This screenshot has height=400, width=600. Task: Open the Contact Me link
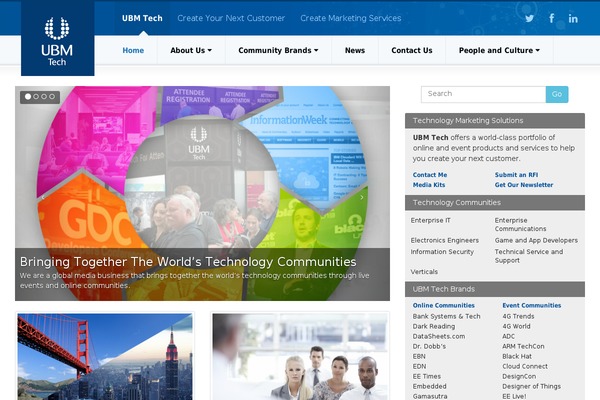(x=430, y=175)
